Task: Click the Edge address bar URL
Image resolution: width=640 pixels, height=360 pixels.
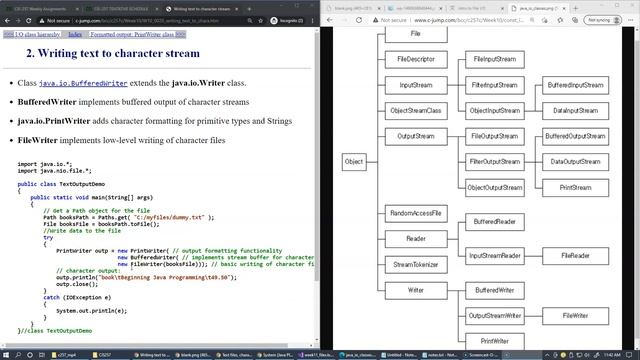Action: coord(469,20)
